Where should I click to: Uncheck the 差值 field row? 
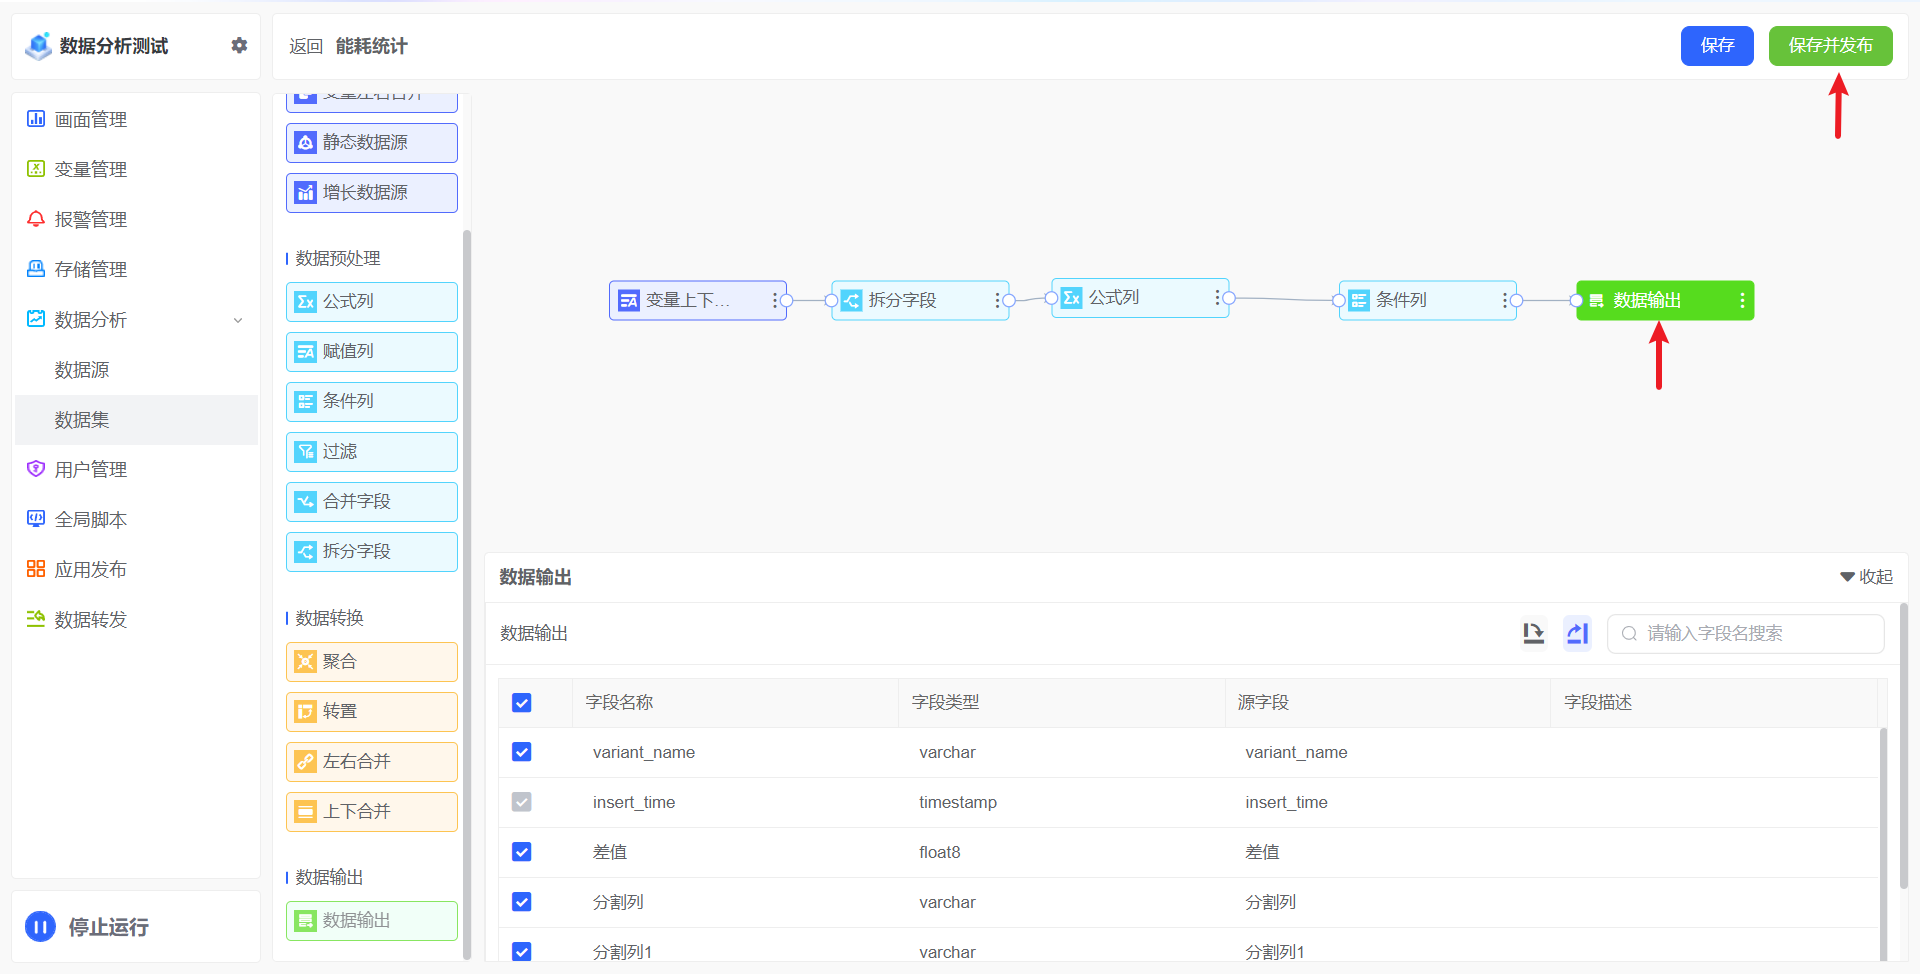pyautogui.click(x=521, y=852)
